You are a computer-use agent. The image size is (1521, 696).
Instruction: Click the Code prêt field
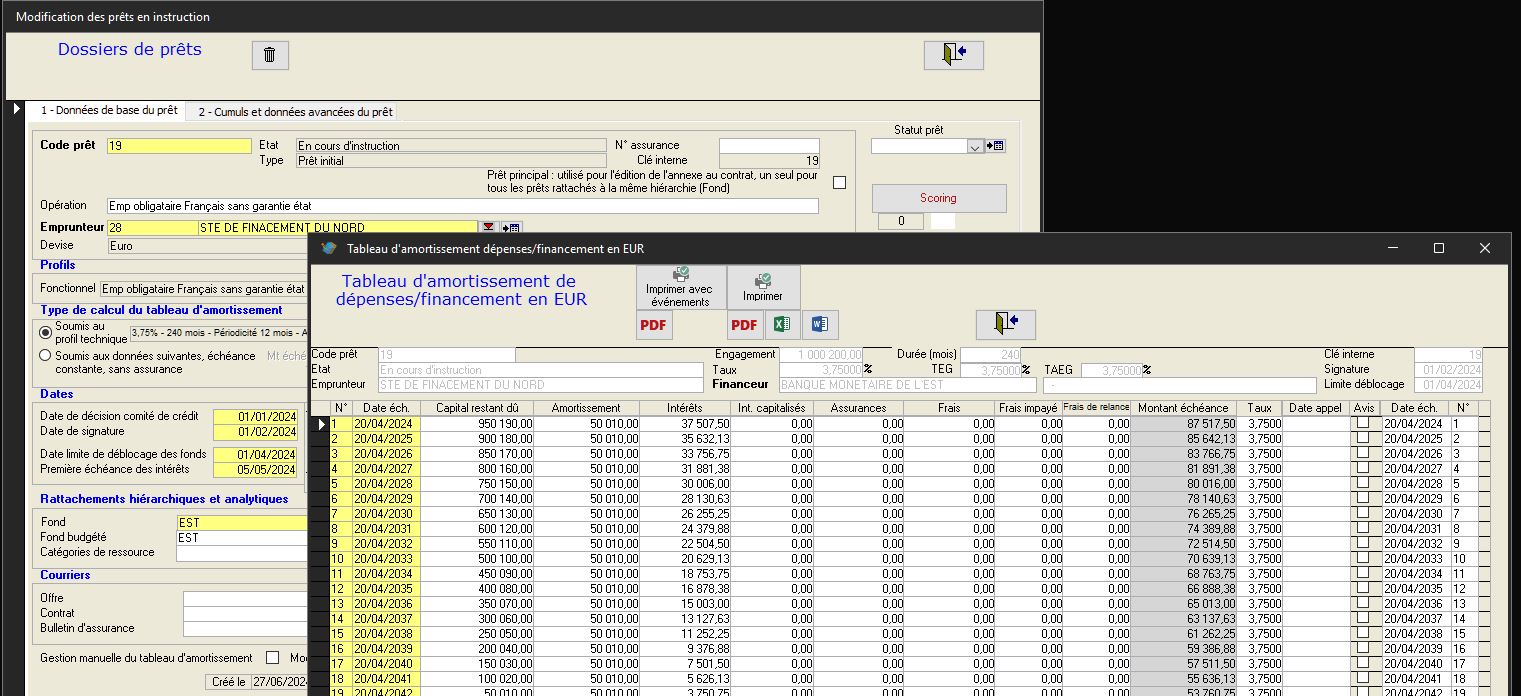click(179, 146)
